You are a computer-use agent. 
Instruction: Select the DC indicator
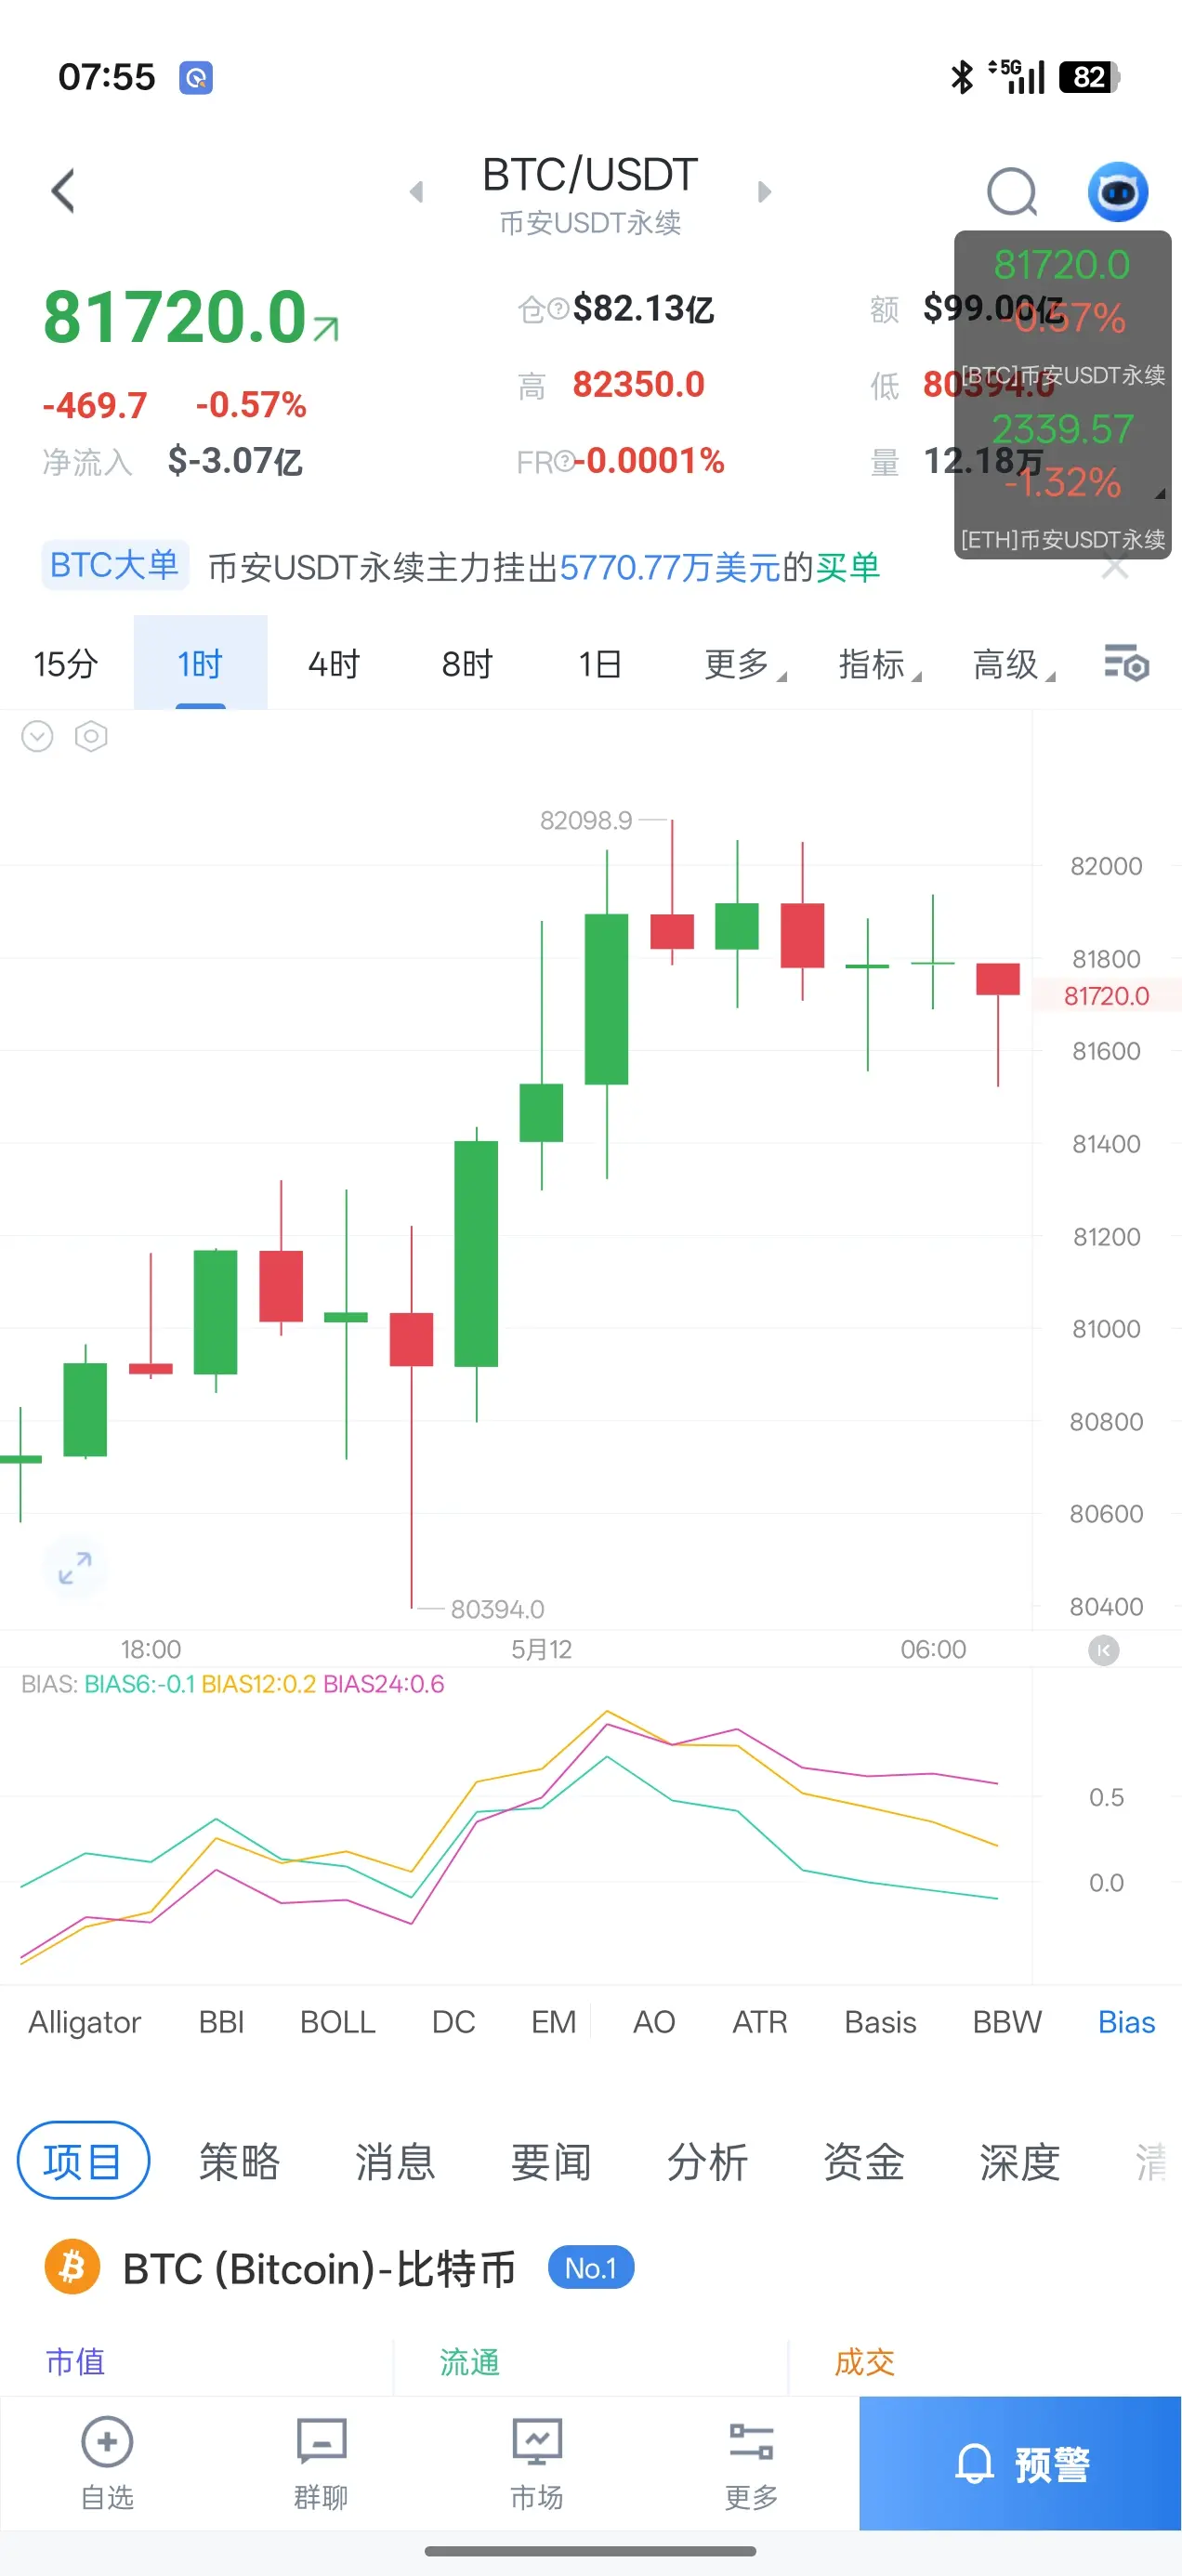point(453,2022)
